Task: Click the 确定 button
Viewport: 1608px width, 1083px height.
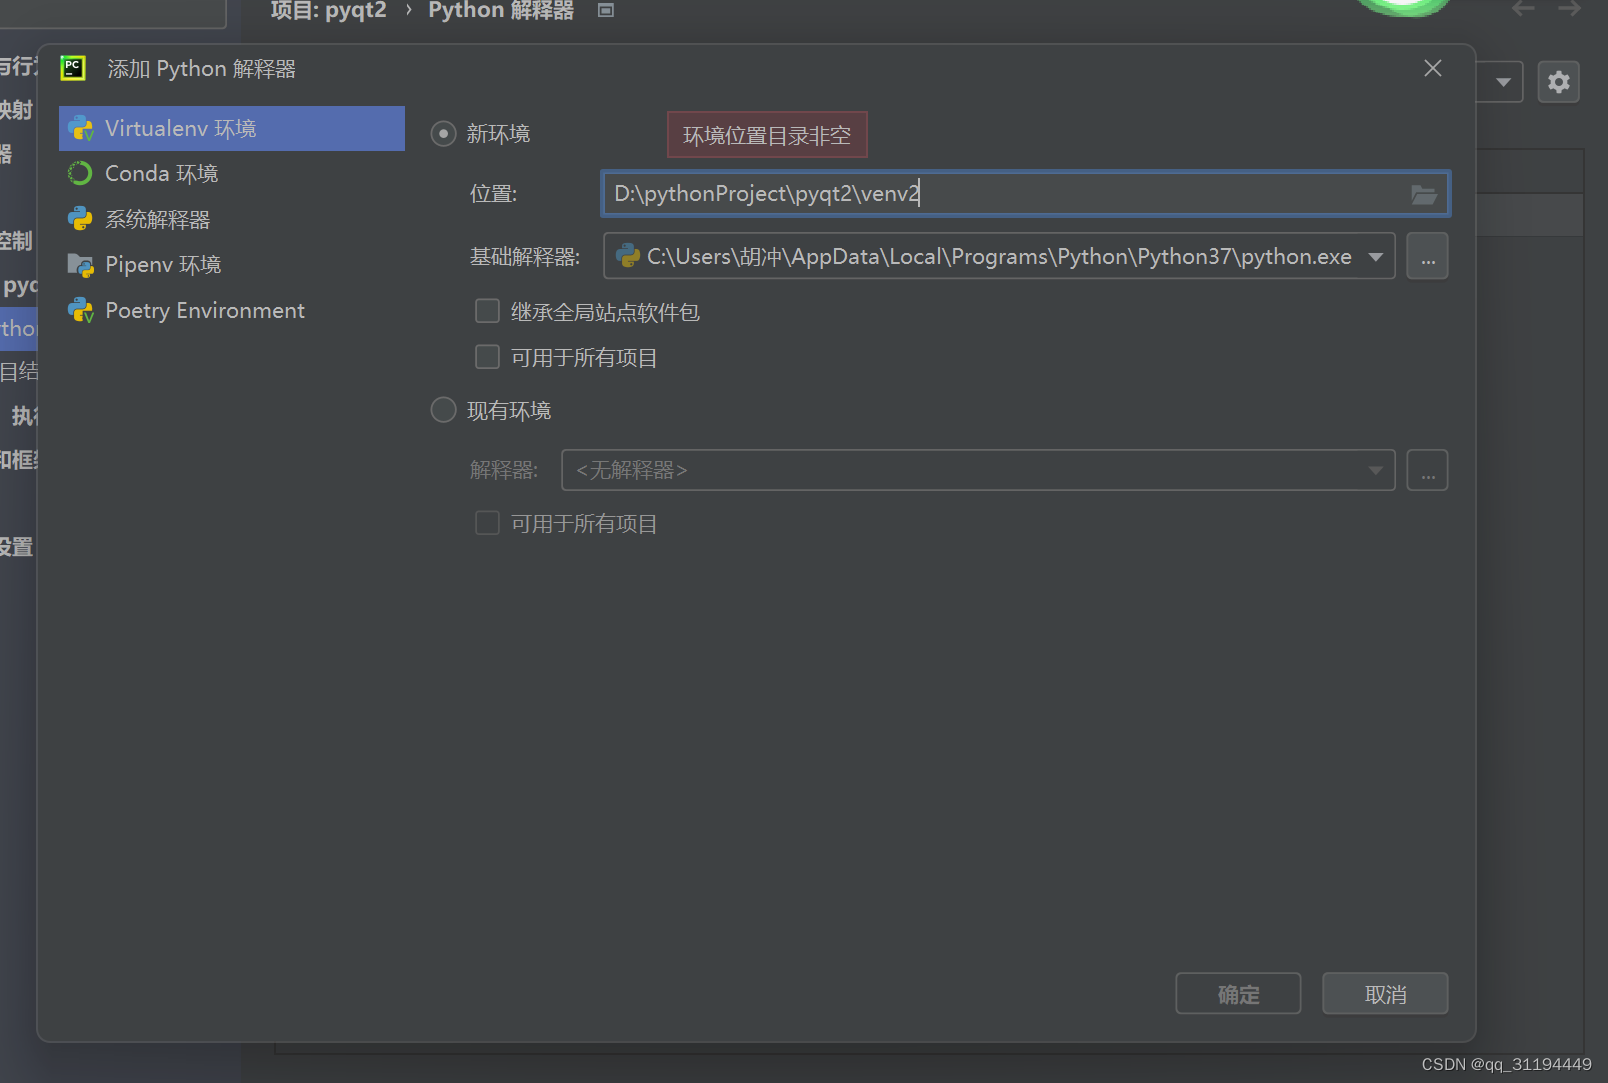Action: (x=1238, y=994)
